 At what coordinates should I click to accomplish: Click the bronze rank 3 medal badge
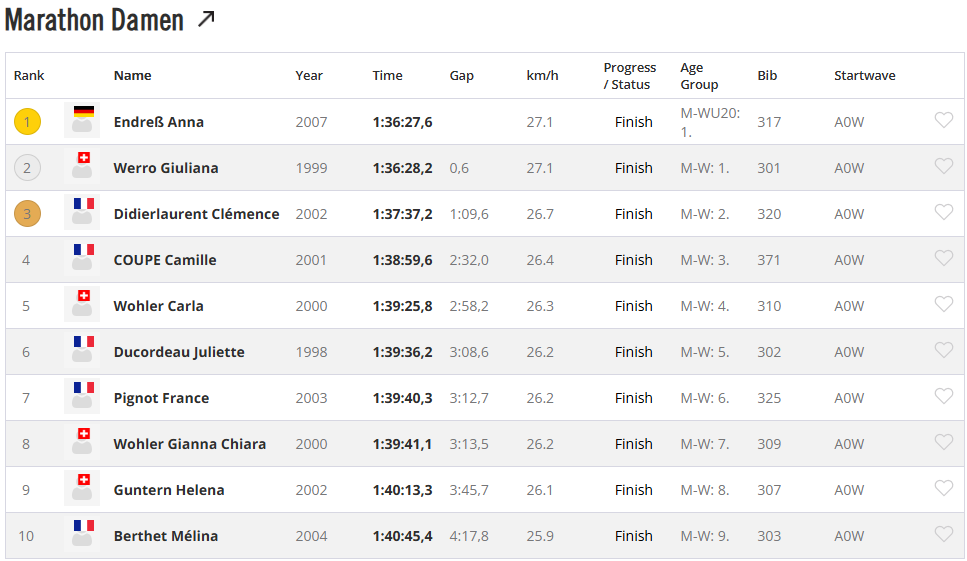click(x=27, y=214)
